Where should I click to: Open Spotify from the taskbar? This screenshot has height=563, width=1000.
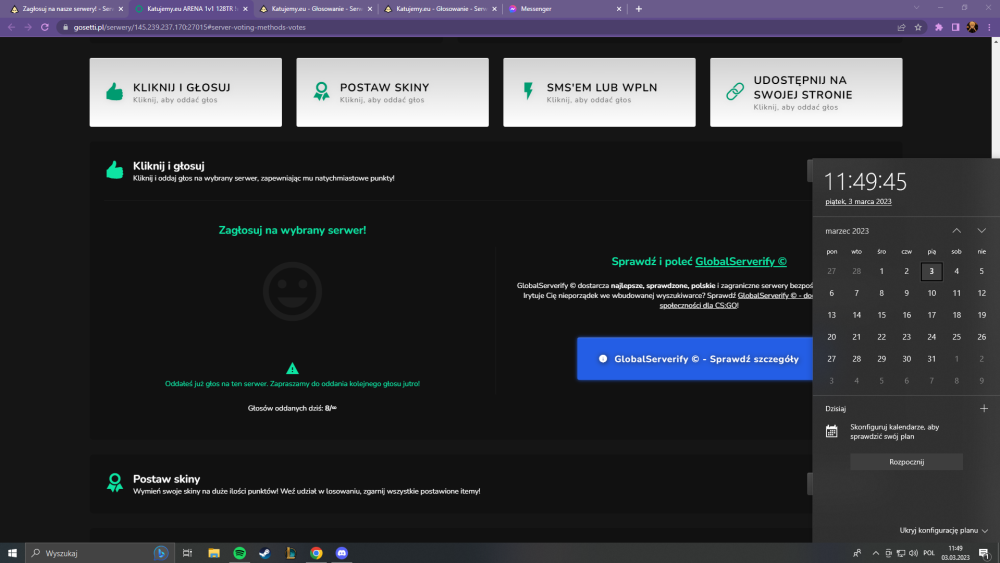click(239, 553)
